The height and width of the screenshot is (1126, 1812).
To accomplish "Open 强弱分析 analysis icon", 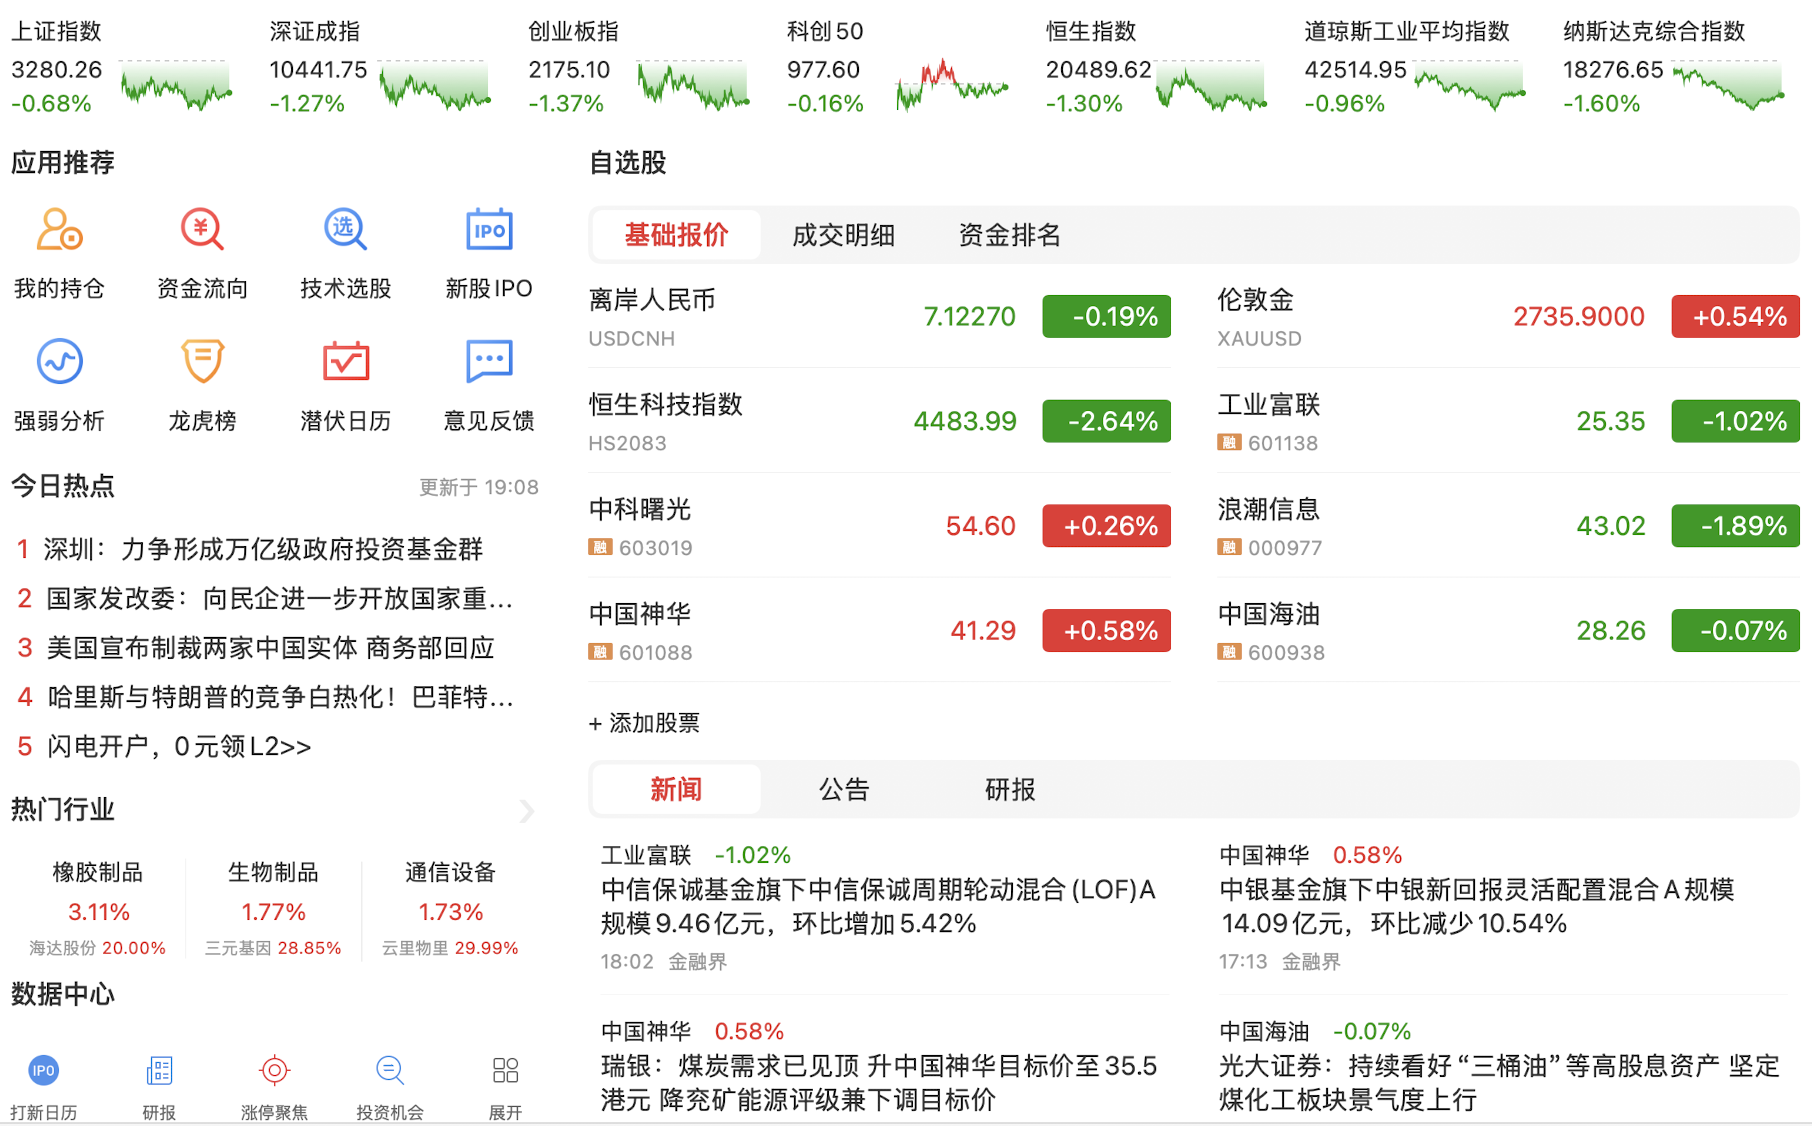I will [x=59, y=361].
